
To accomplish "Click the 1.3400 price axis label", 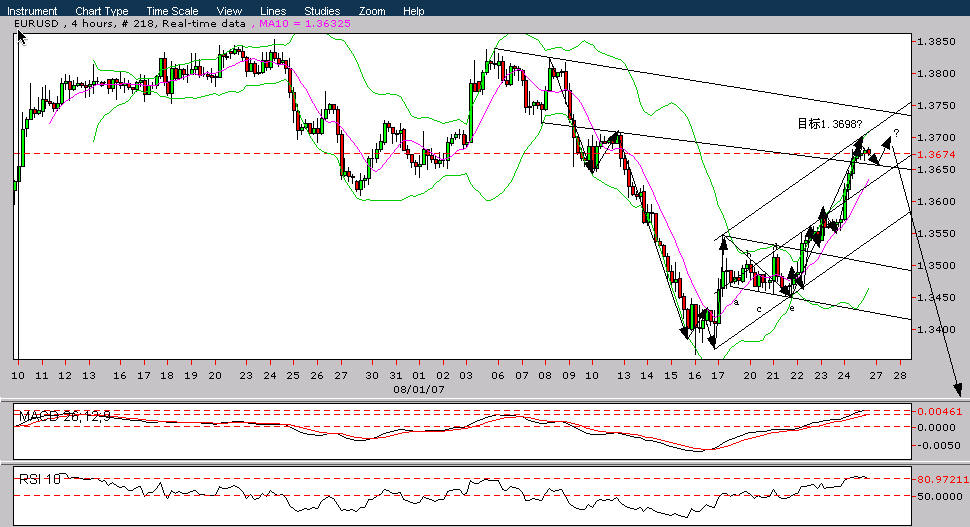I will coord(936,329).
